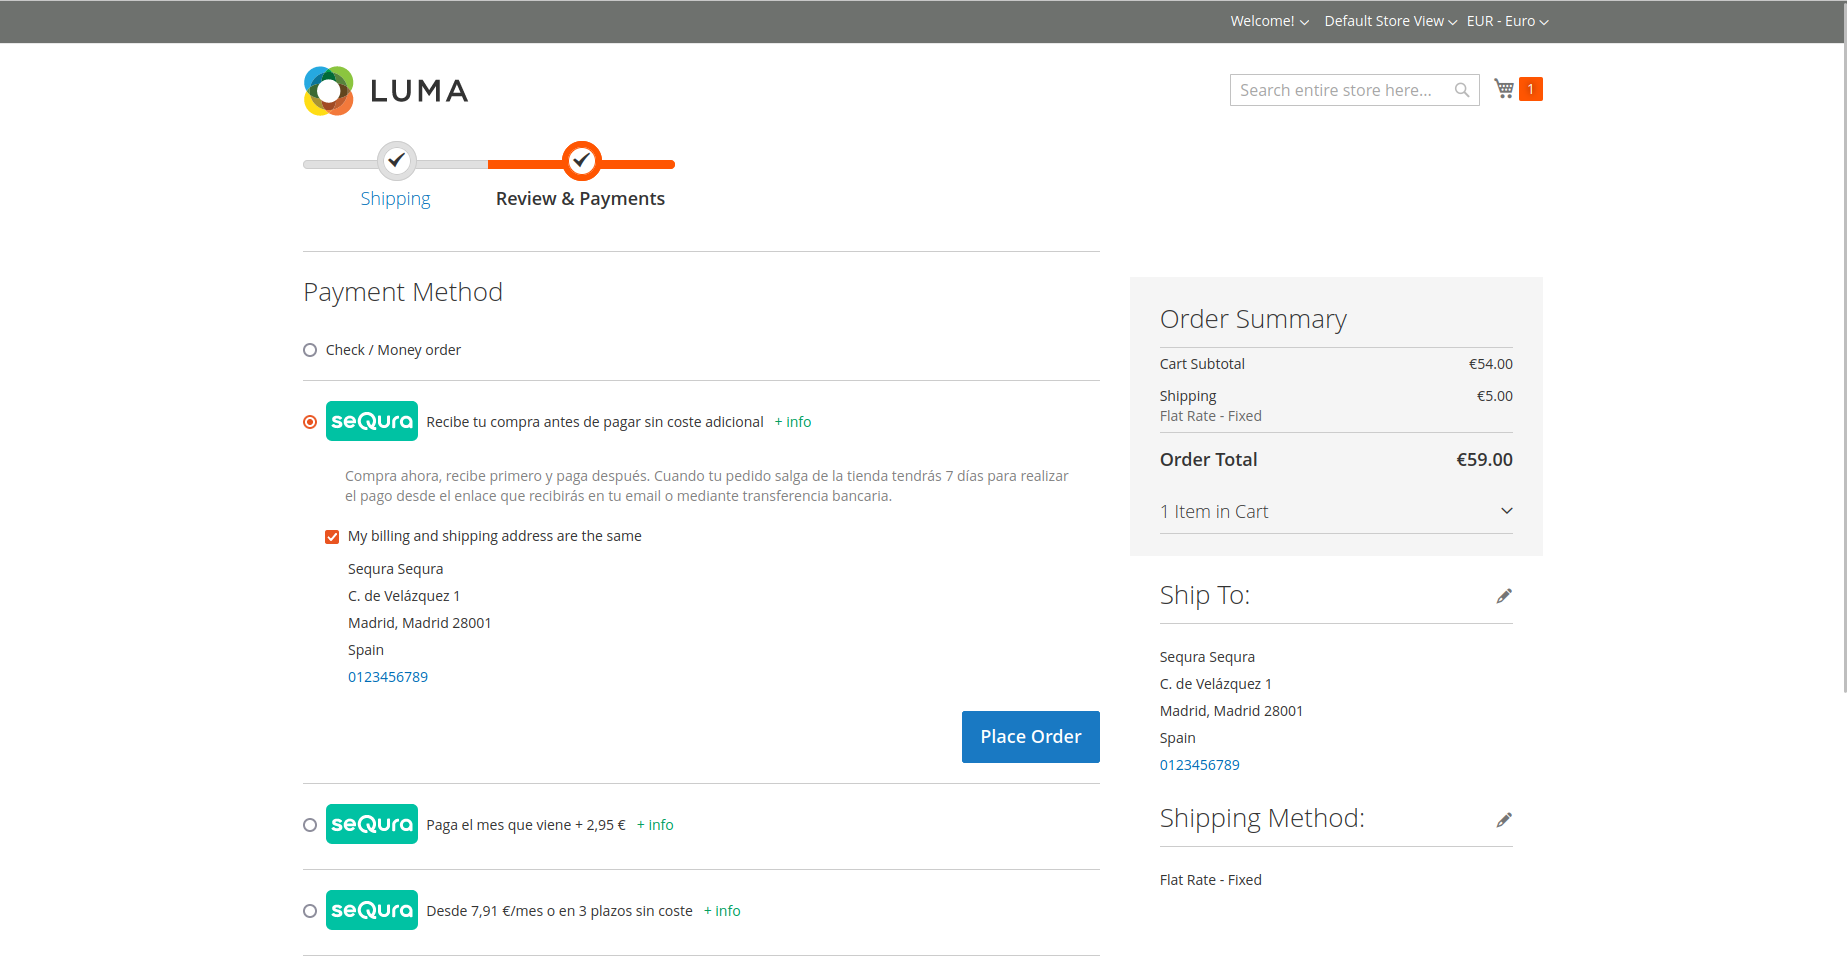Image resolution: width=1847 pixels, height=968 pixels.
Task: Click billing address line C. de Velázquez 1
Action: (404, 596)
